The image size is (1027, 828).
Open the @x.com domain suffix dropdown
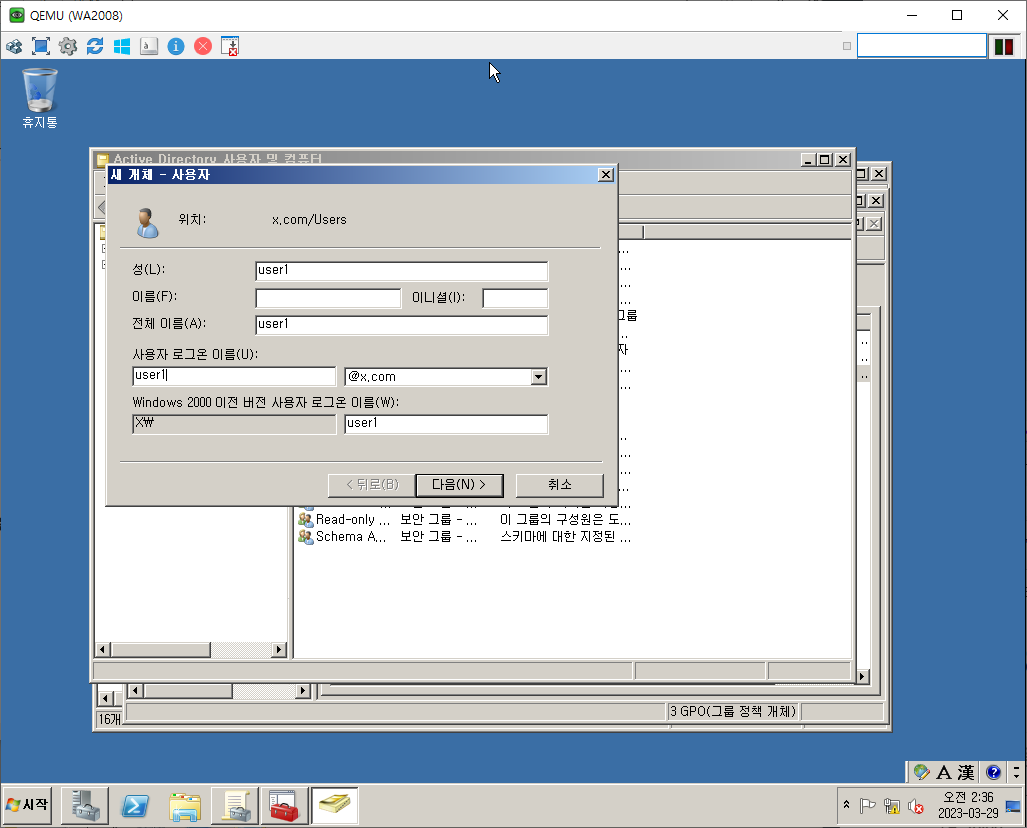538,377
